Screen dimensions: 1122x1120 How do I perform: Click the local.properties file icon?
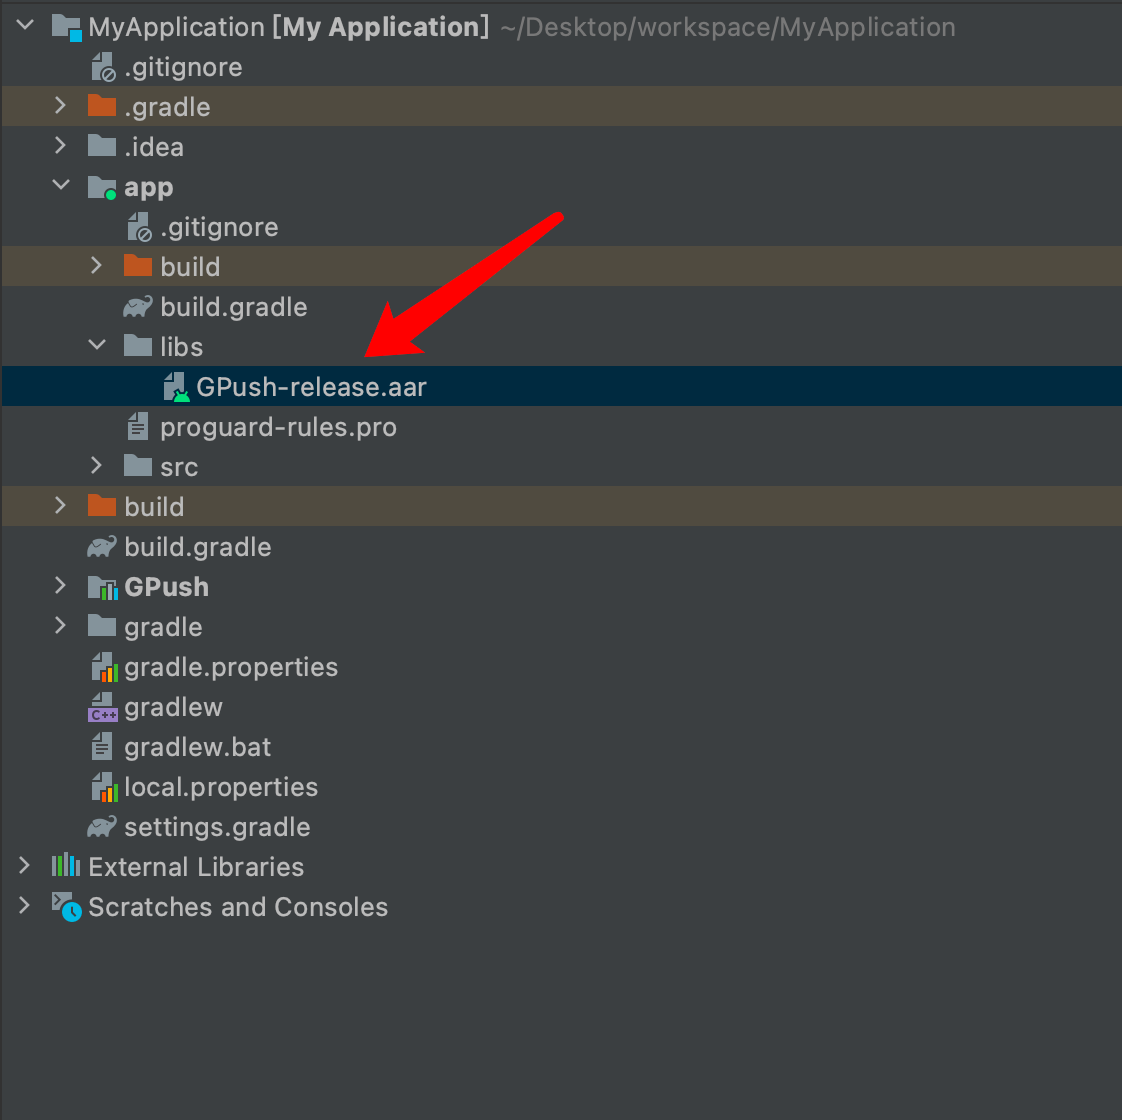pos(104,787)
